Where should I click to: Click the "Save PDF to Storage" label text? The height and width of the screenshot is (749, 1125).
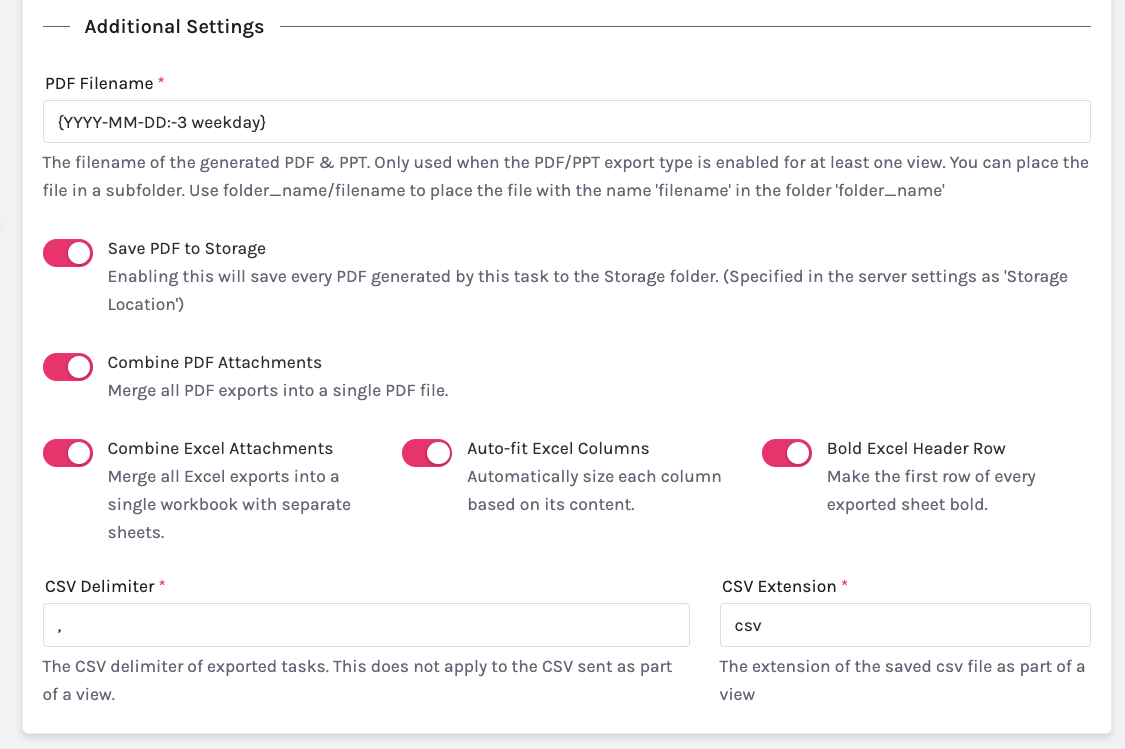(x=186, y=248)
